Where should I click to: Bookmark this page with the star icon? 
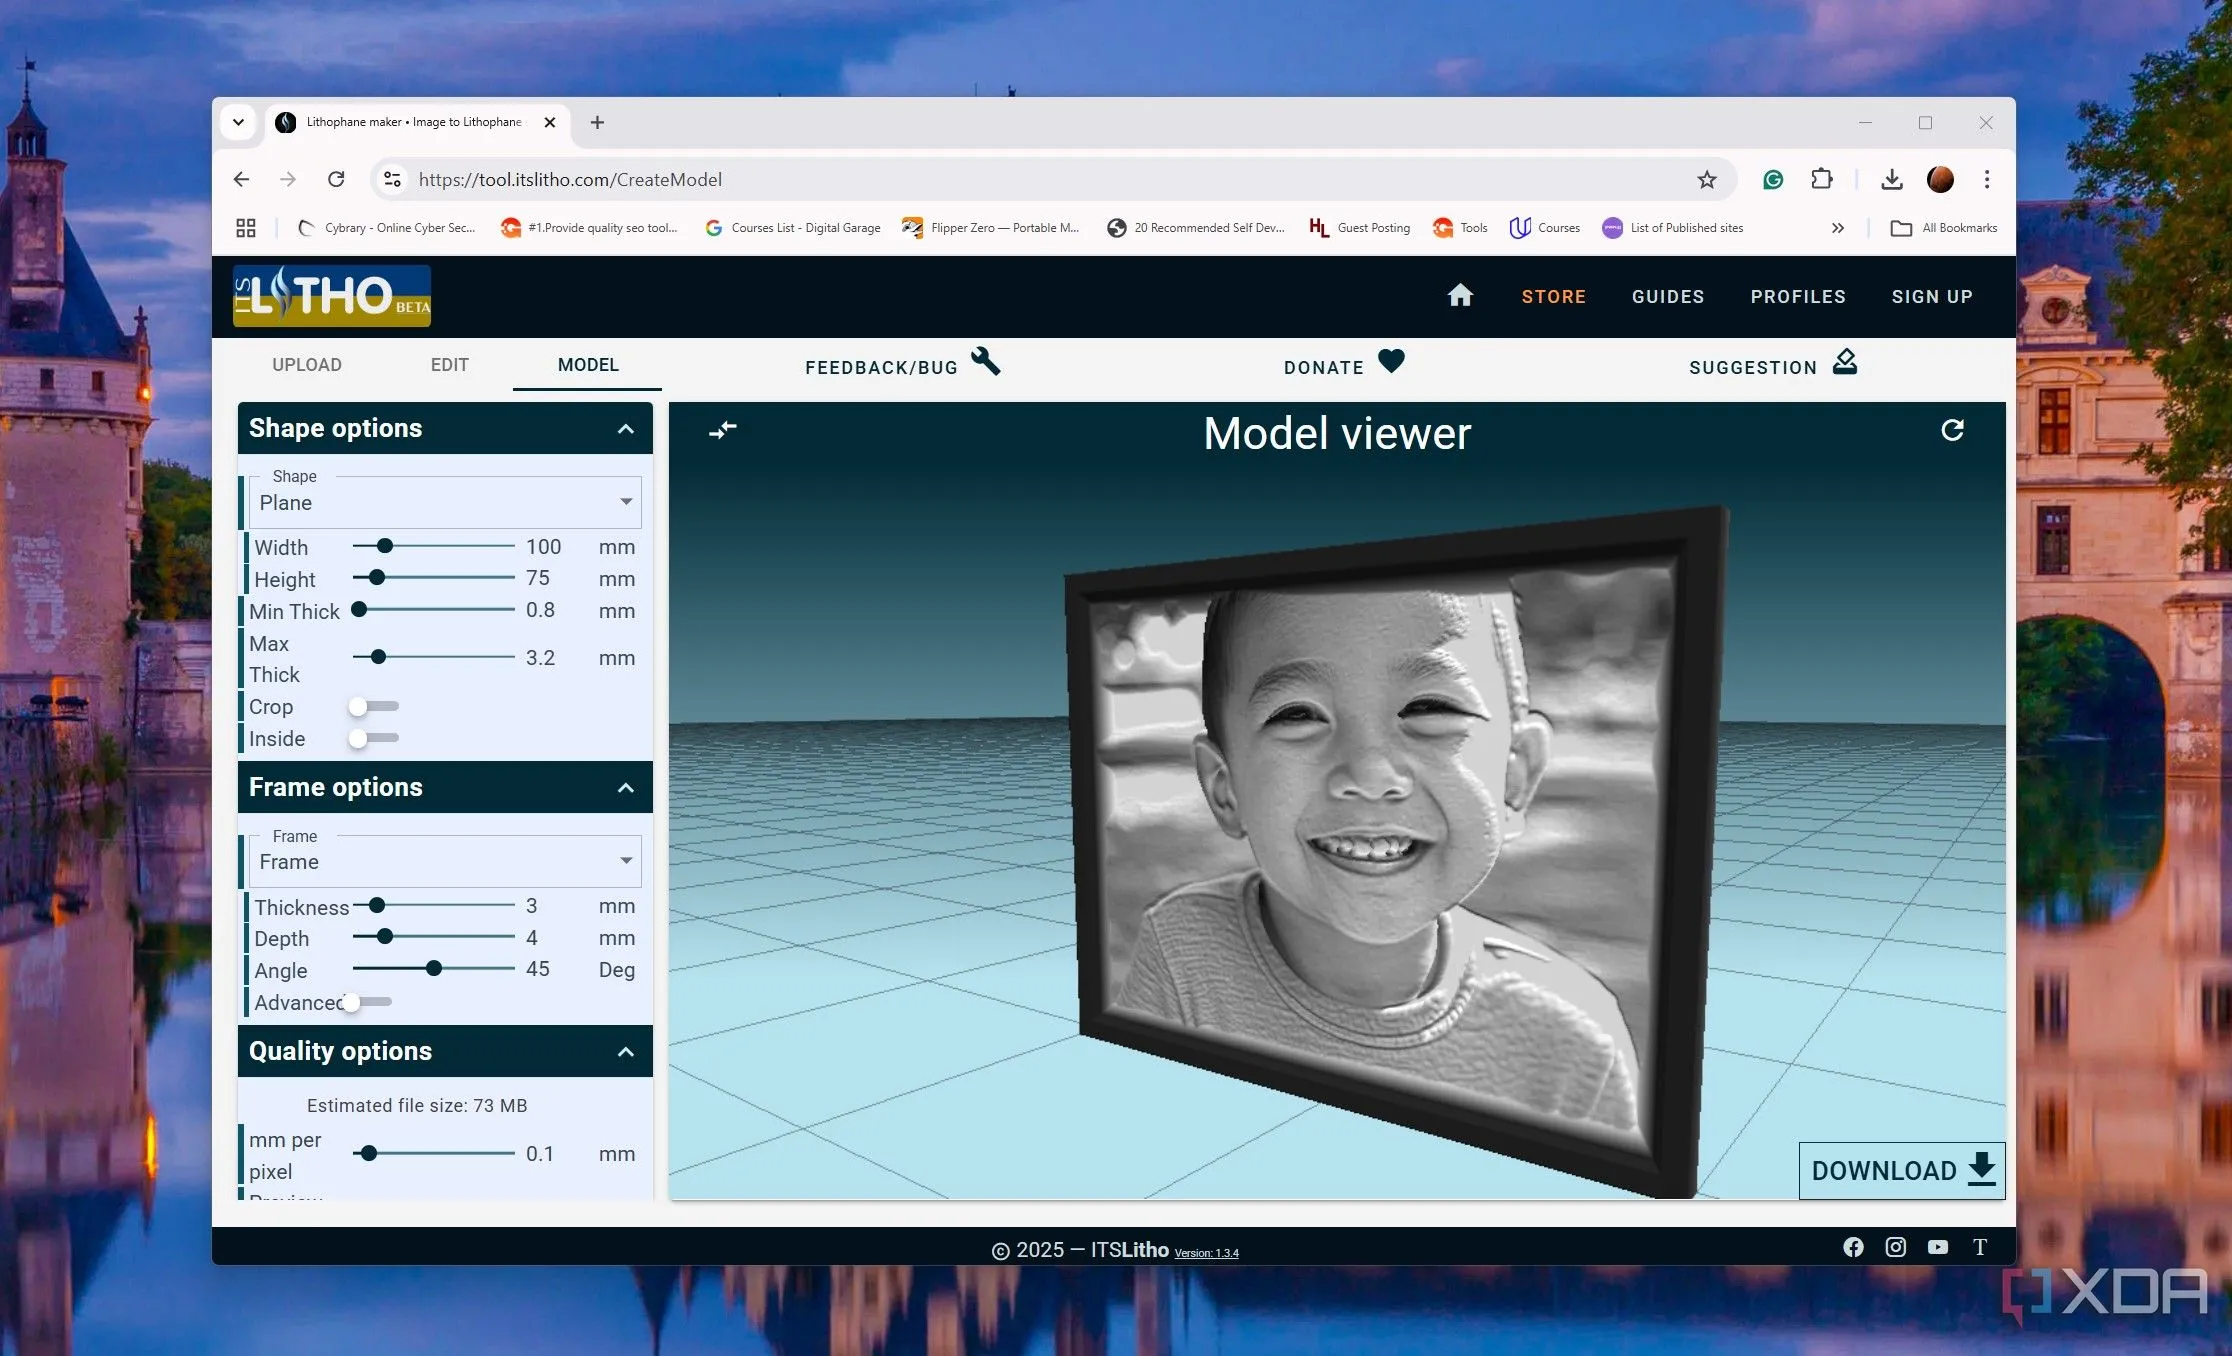coord(1706,179)
